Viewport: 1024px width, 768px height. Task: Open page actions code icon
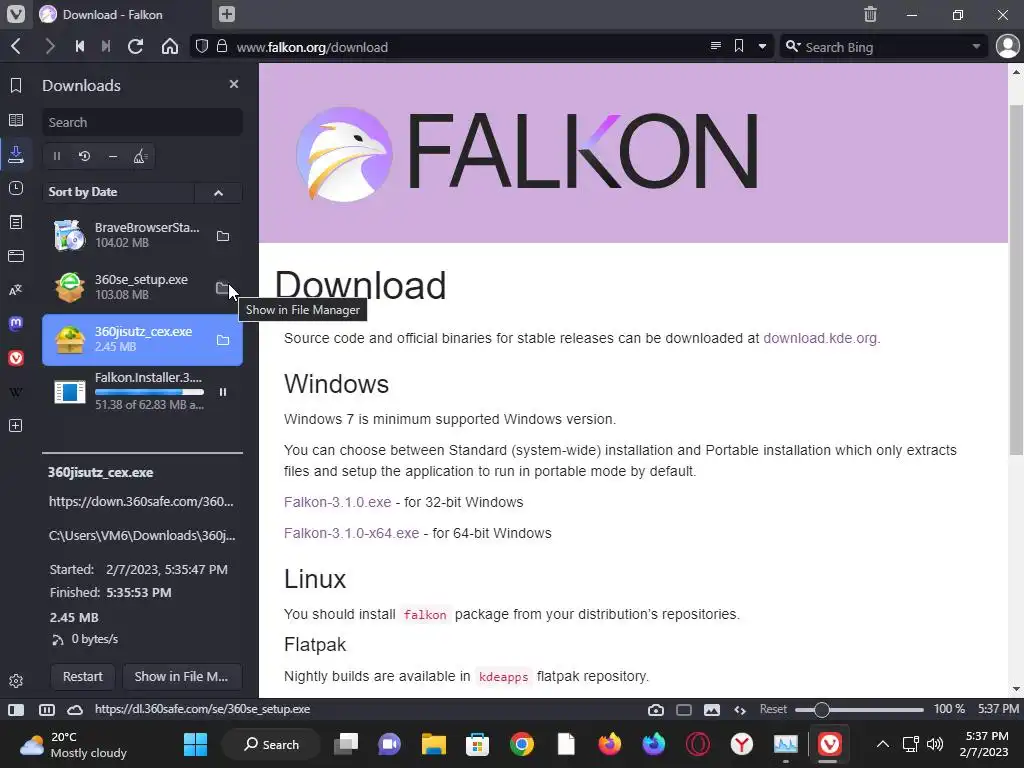pos(740,709)
